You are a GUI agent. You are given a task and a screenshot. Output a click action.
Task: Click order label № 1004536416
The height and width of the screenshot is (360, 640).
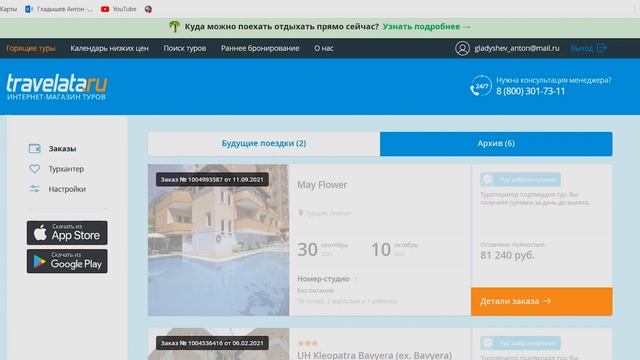point(212,343)
